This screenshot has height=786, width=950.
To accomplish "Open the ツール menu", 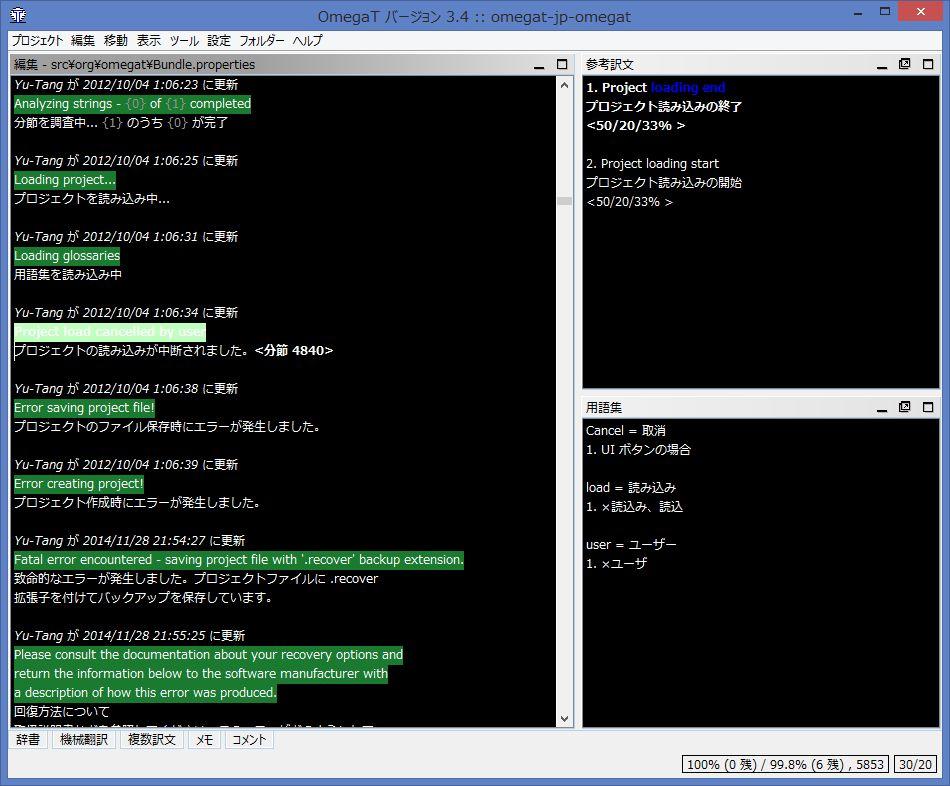I will [184, 41].
